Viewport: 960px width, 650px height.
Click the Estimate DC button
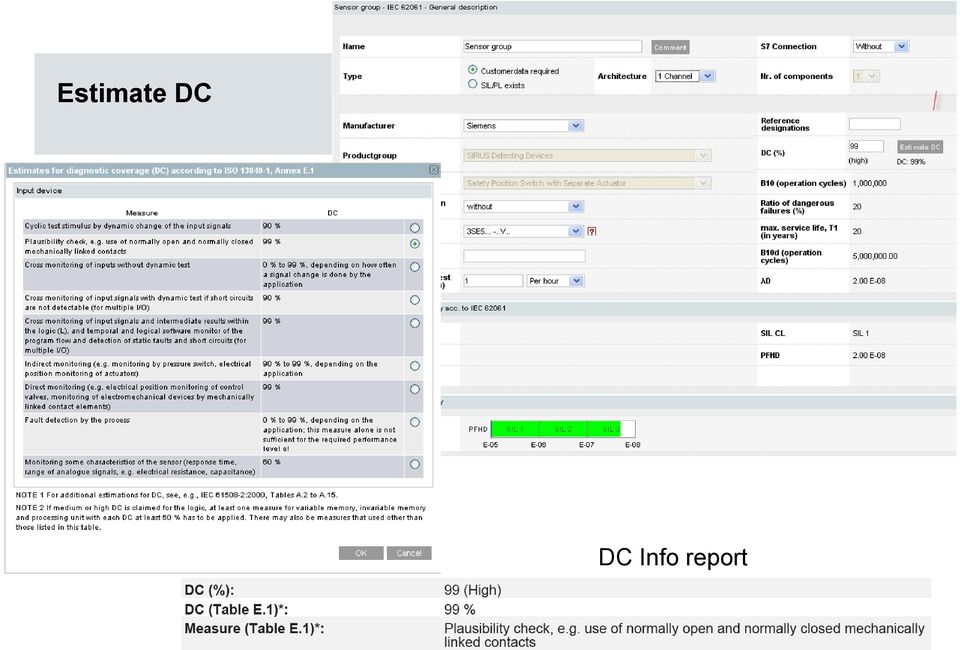coord(920,147)
